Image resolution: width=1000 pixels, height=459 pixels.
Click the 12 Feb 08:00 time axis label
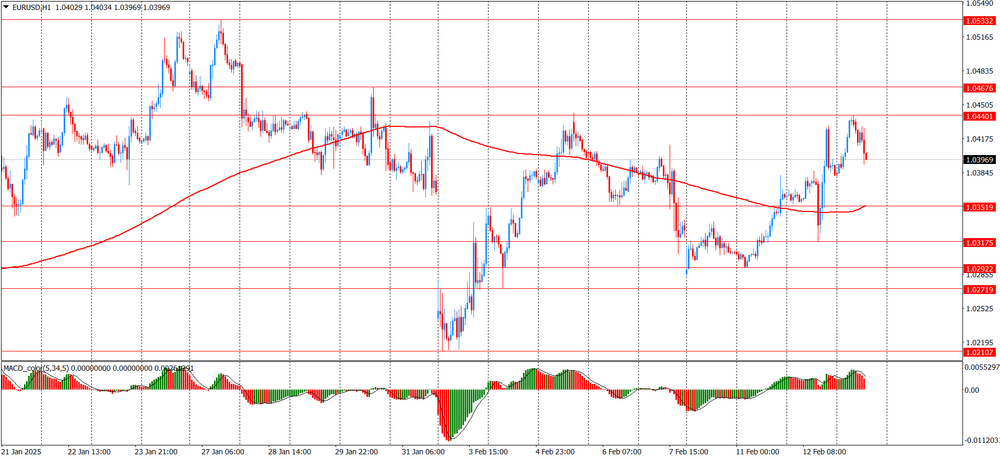click(825, 451)
